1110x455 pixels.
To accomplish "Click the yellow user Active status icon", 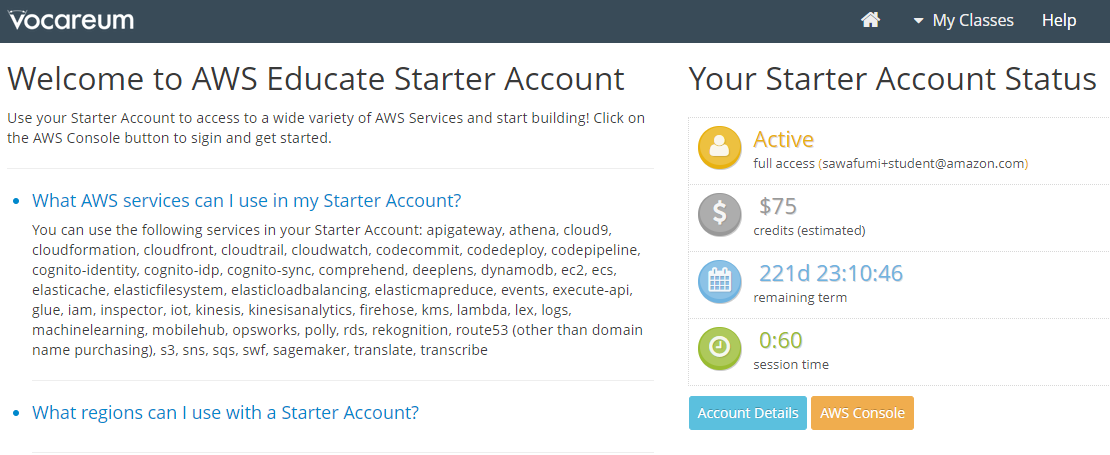I will click(719, 147).
